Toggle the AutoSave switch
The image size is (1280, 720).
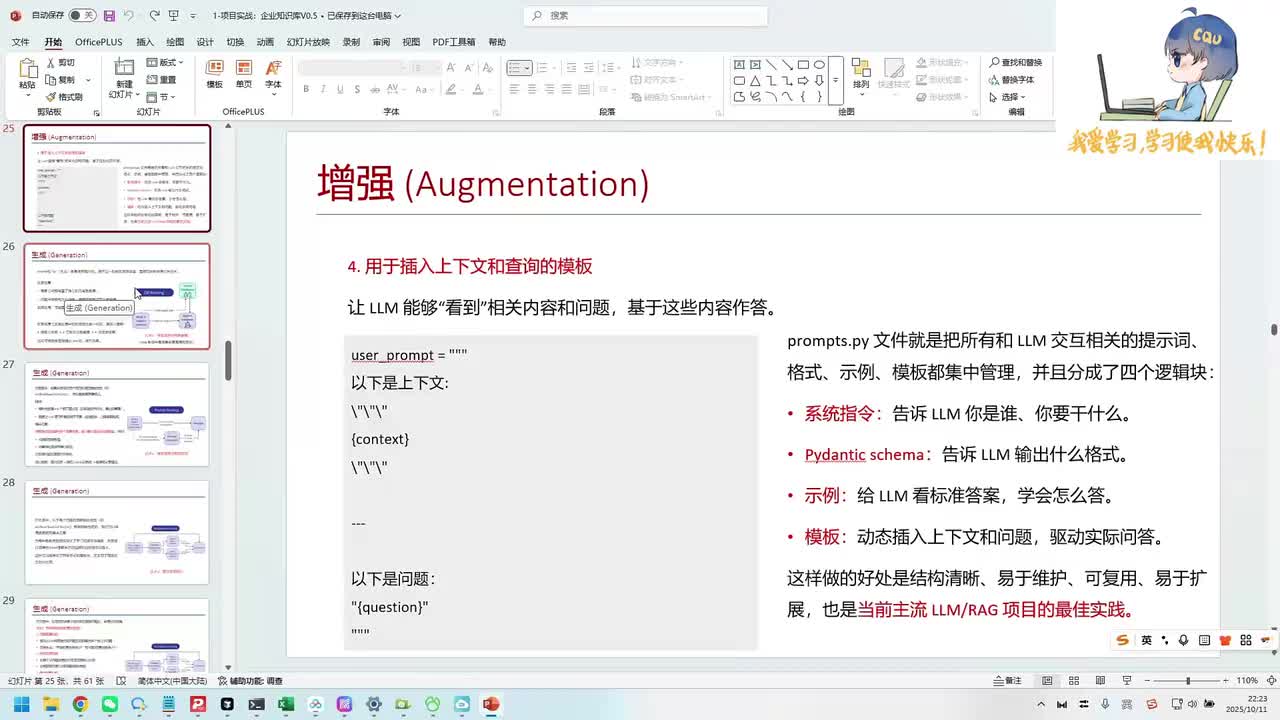(x=82, y=16)
